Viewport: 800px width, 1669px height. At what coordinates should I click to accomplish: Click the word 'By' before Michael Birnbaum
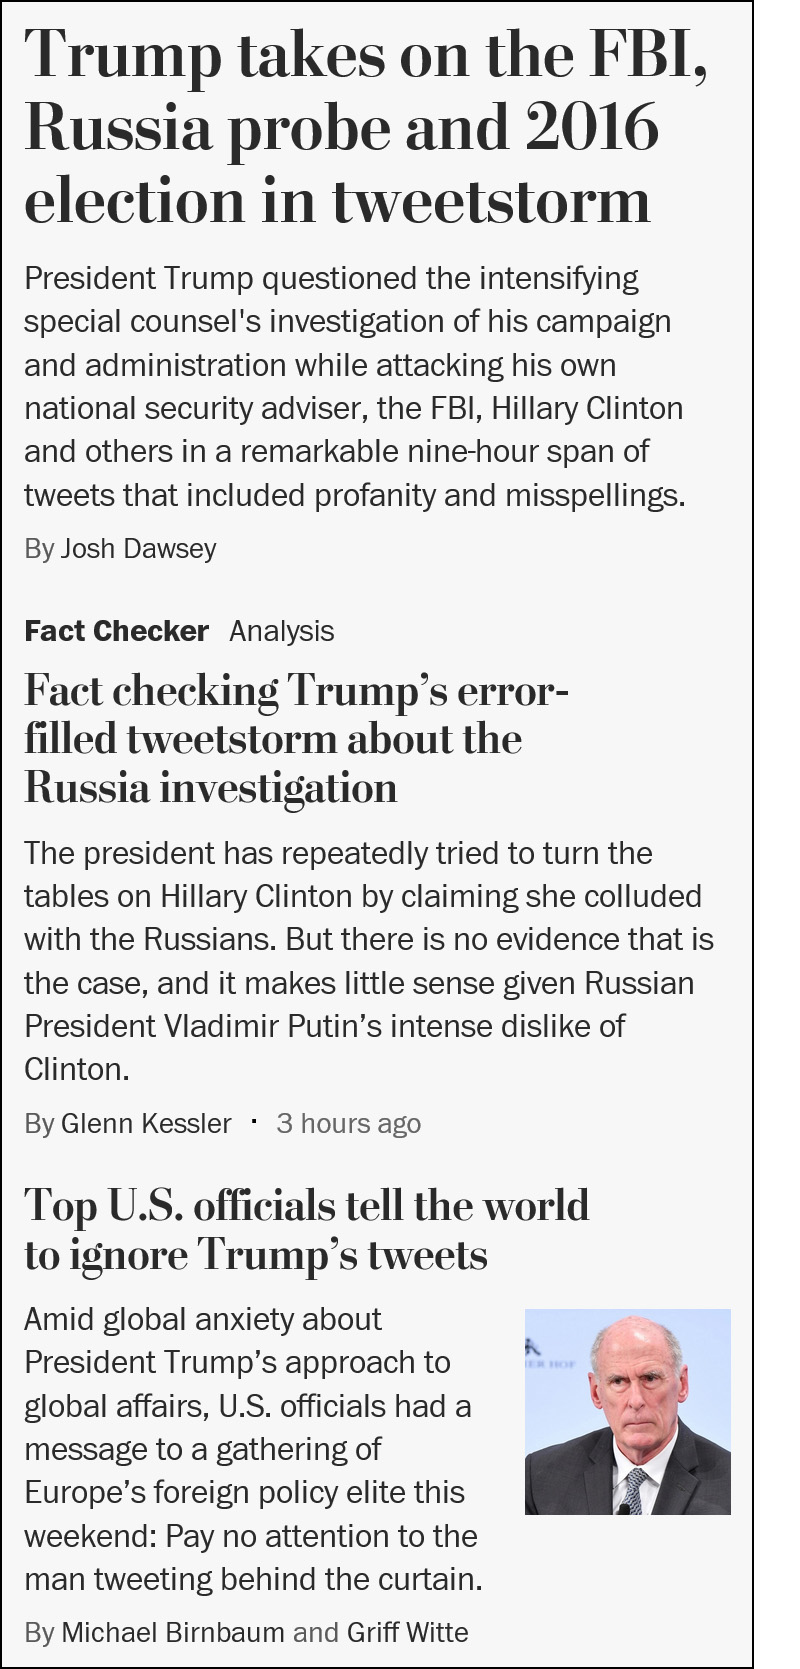pyautogui.click(x=39, y=1633)
